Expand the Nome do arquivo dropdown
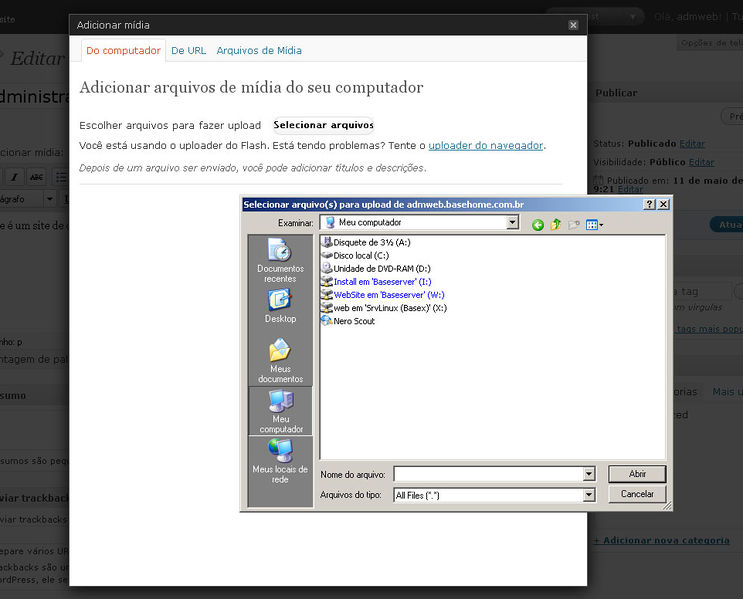 coord(588,474)
